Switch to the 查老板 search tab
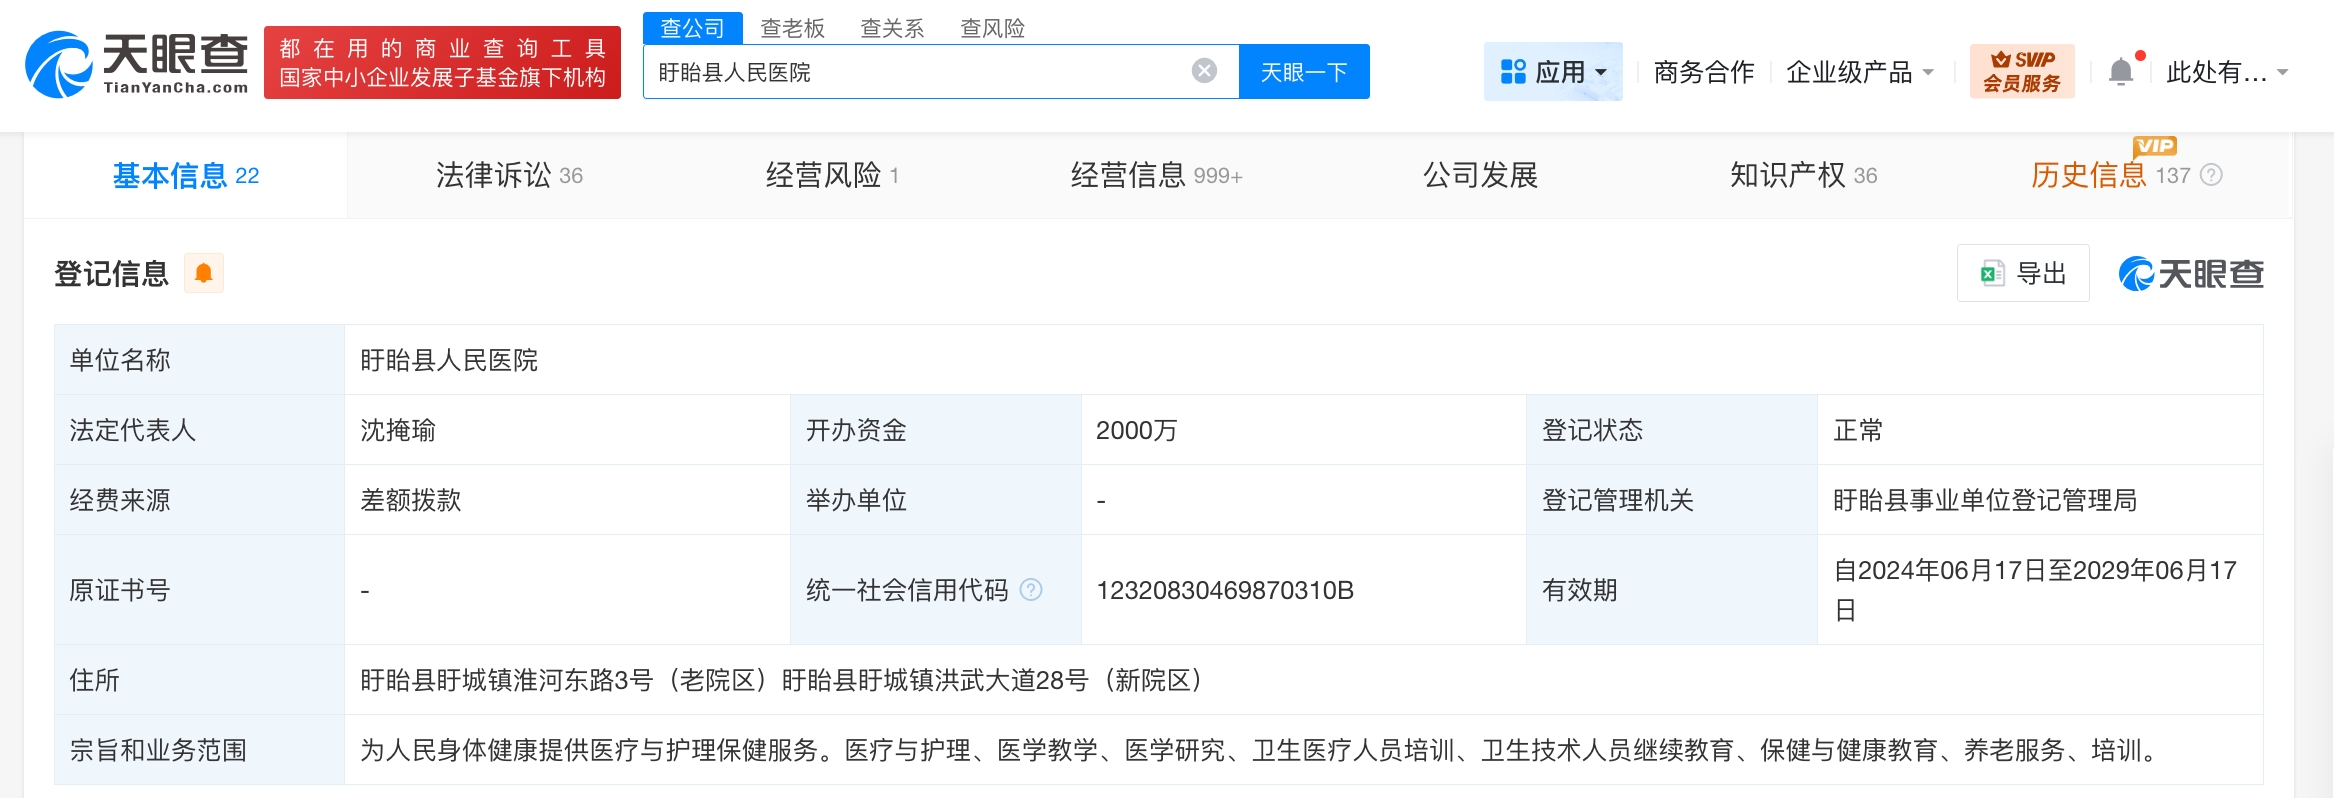2334x798 pixels. pos(792,28)
